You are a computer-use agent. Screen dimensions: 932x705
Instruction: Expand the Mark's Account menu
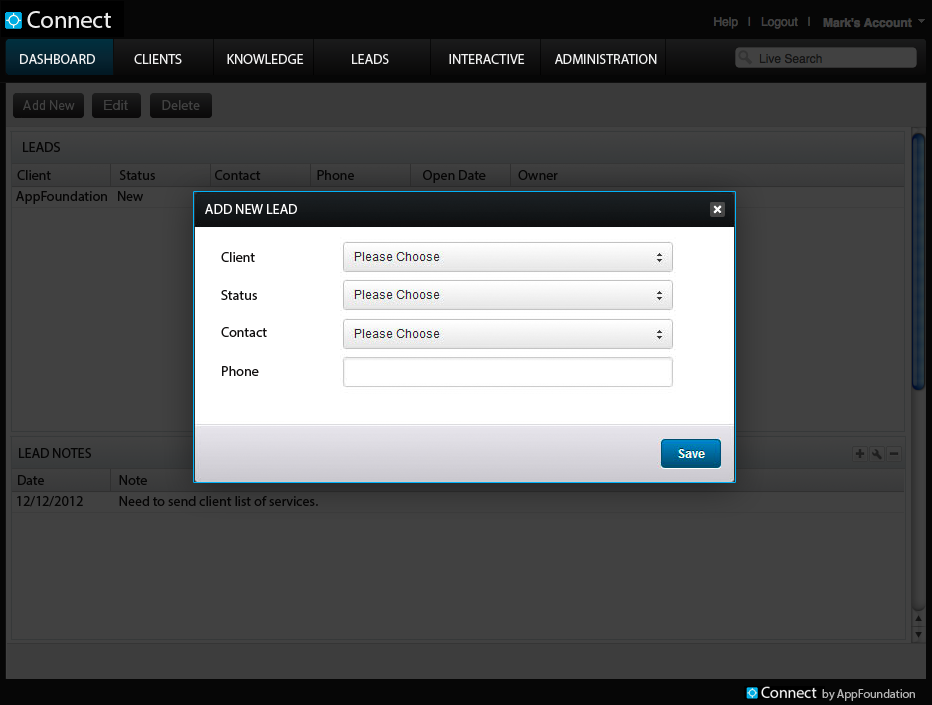pos(873,23)
